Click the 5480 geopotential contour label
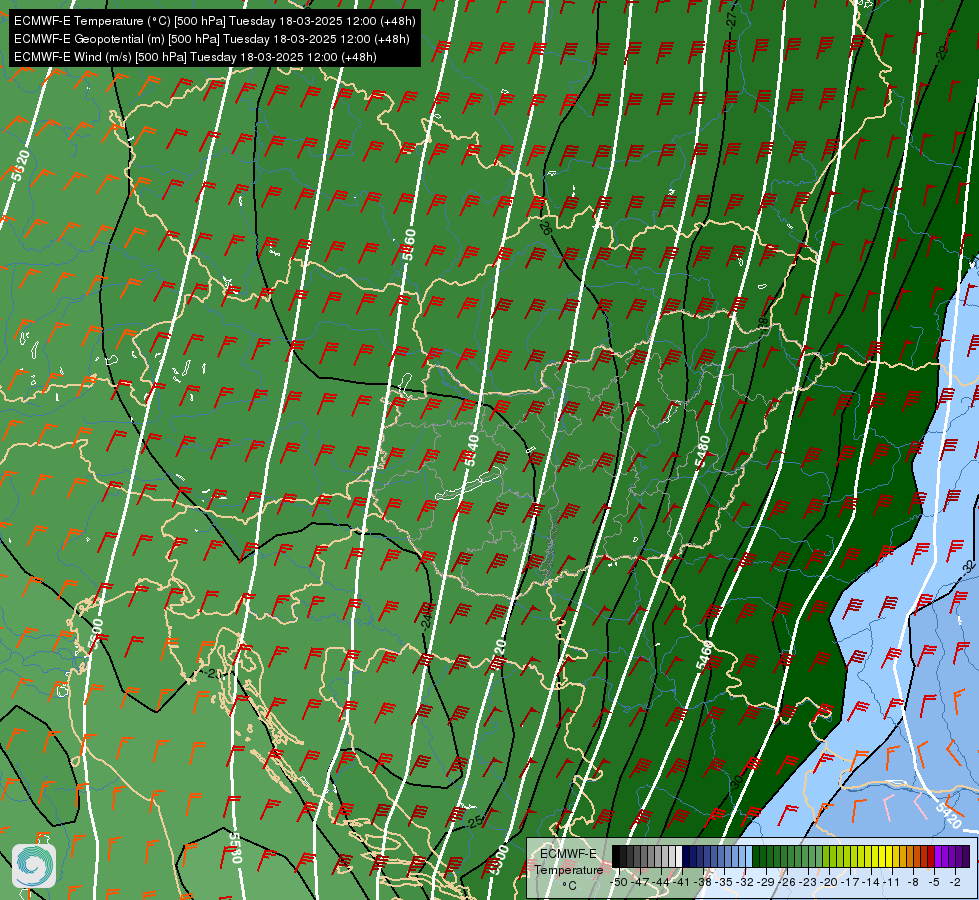This screenshot has width=979, height=900. pyautogui.click(x=703, y=451)
